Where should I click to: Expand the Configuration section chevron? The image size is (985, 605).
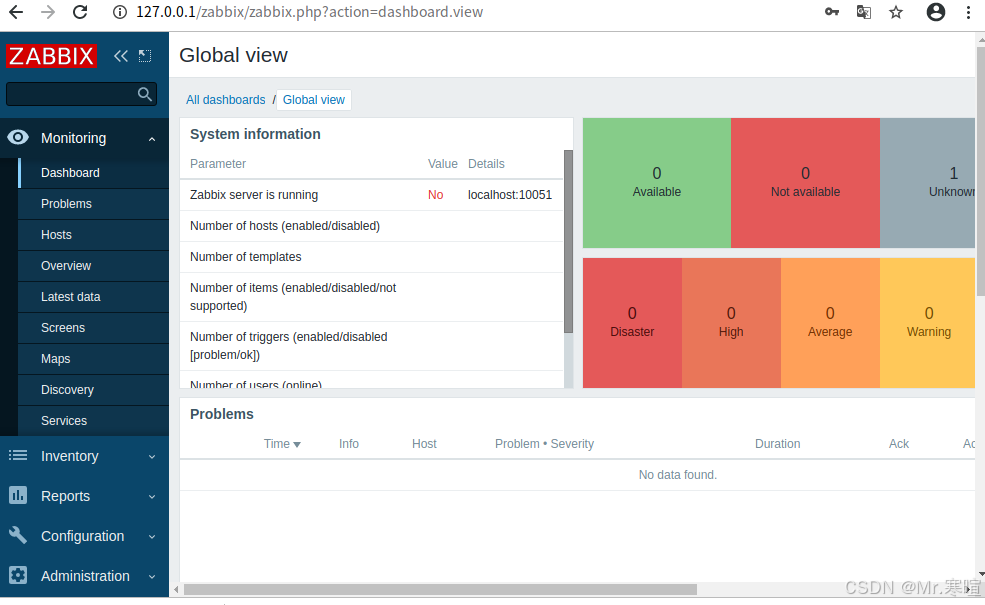tap(152, 537)
